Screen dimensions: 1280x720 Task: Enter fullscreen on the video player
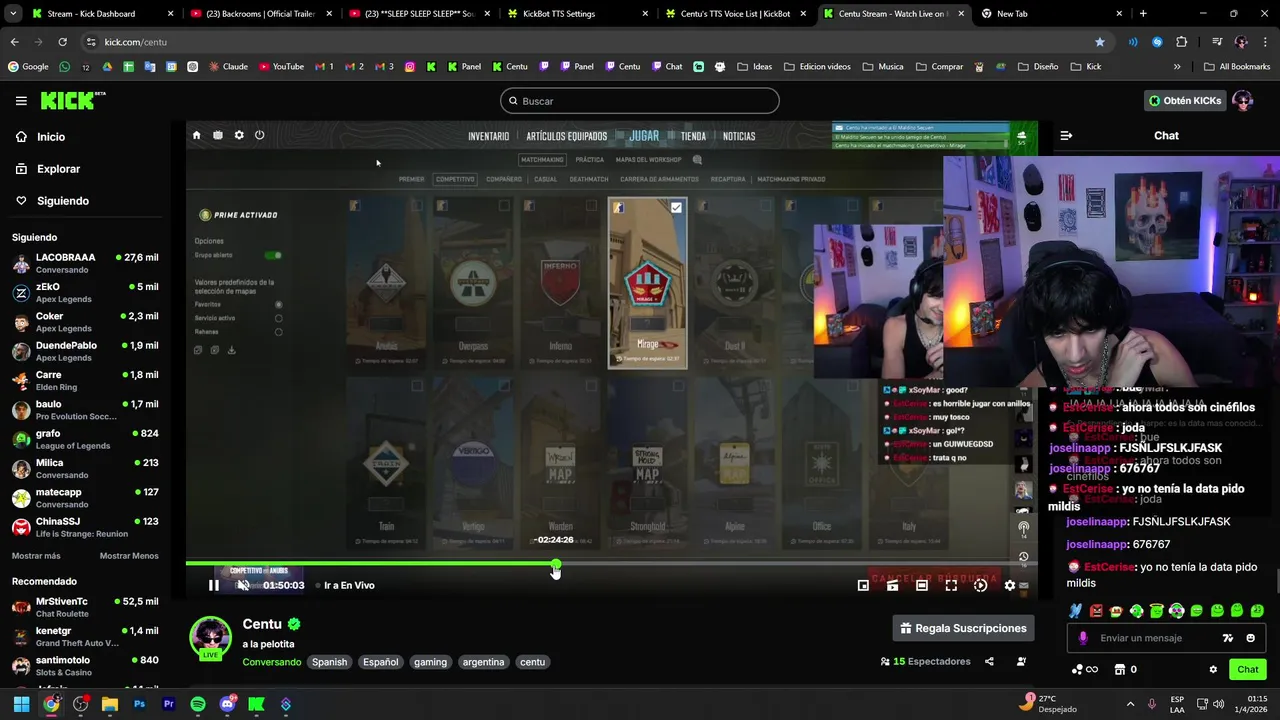click(951, 586)
